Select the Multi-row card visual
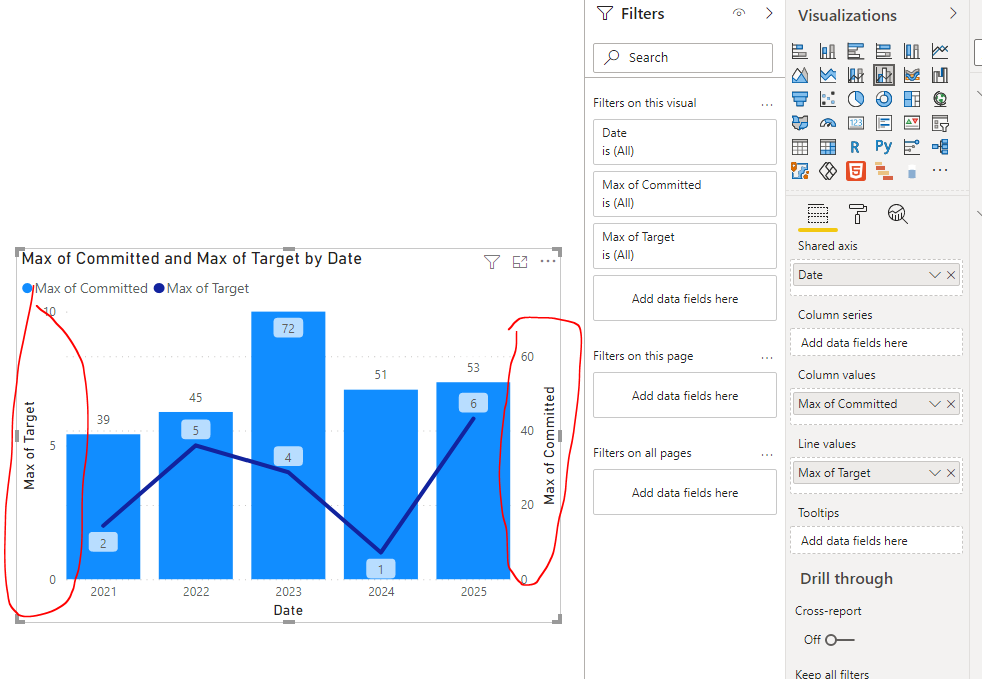The image size is (982, 679). point(884,123)
